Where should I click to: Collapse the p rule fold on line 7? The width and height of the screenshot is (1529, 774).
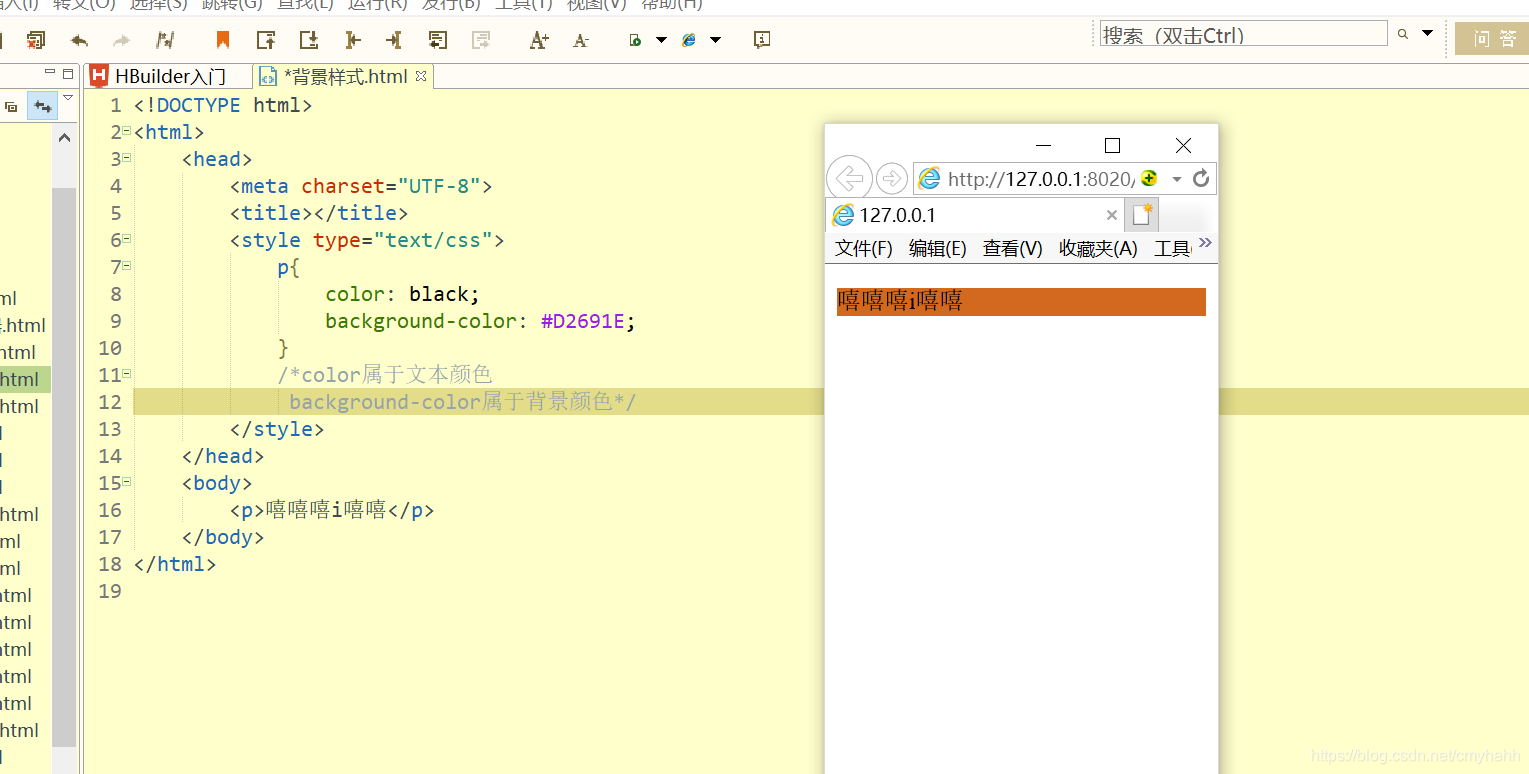(127, 266)
